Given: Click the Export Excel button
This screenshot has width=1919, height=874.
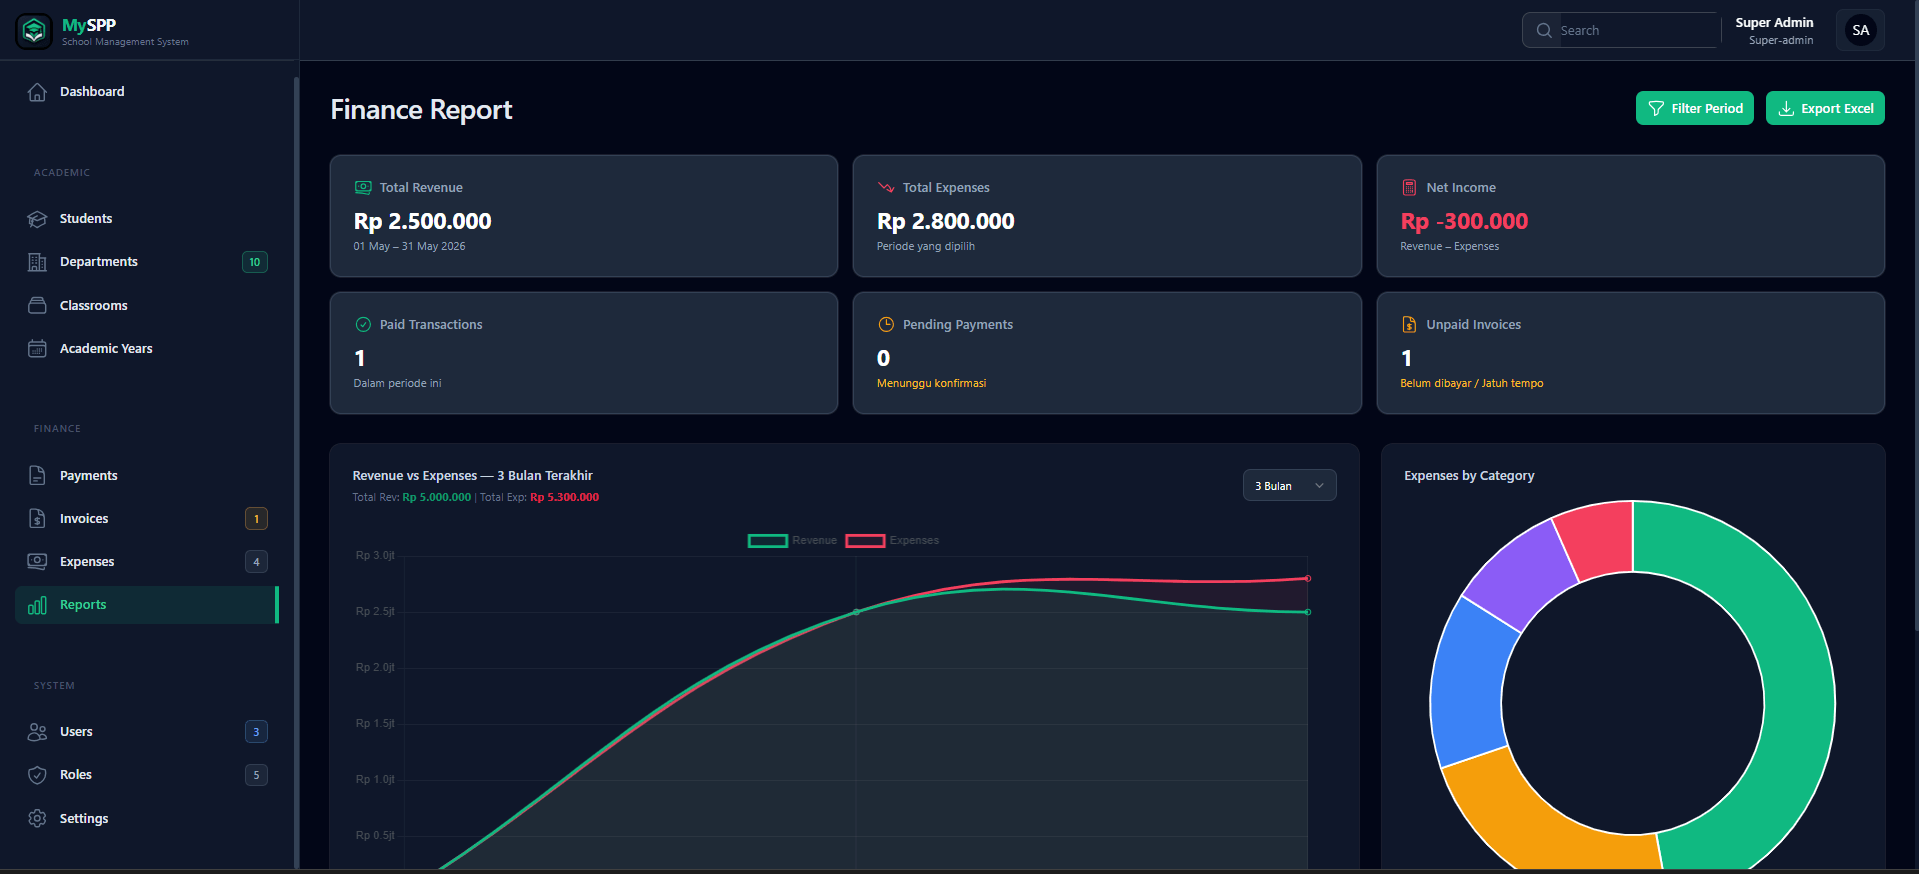Looking at the screenshot, I should [x=1825, y=108].
